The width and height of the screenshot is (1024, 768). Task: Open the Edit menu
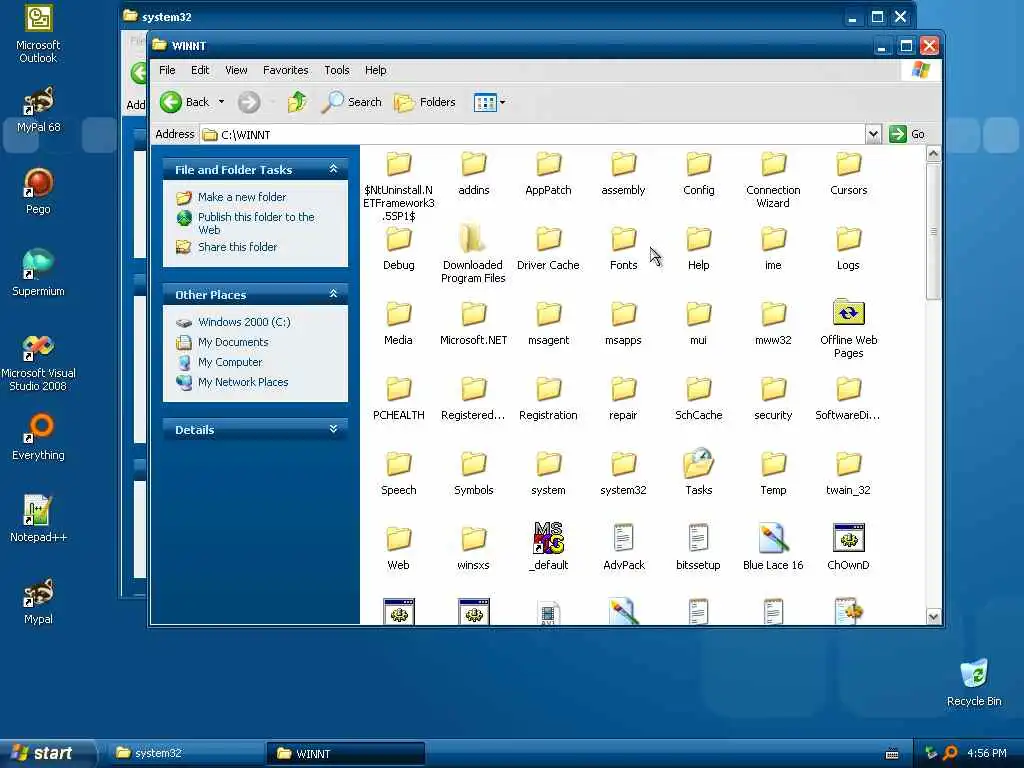(200, 70)
